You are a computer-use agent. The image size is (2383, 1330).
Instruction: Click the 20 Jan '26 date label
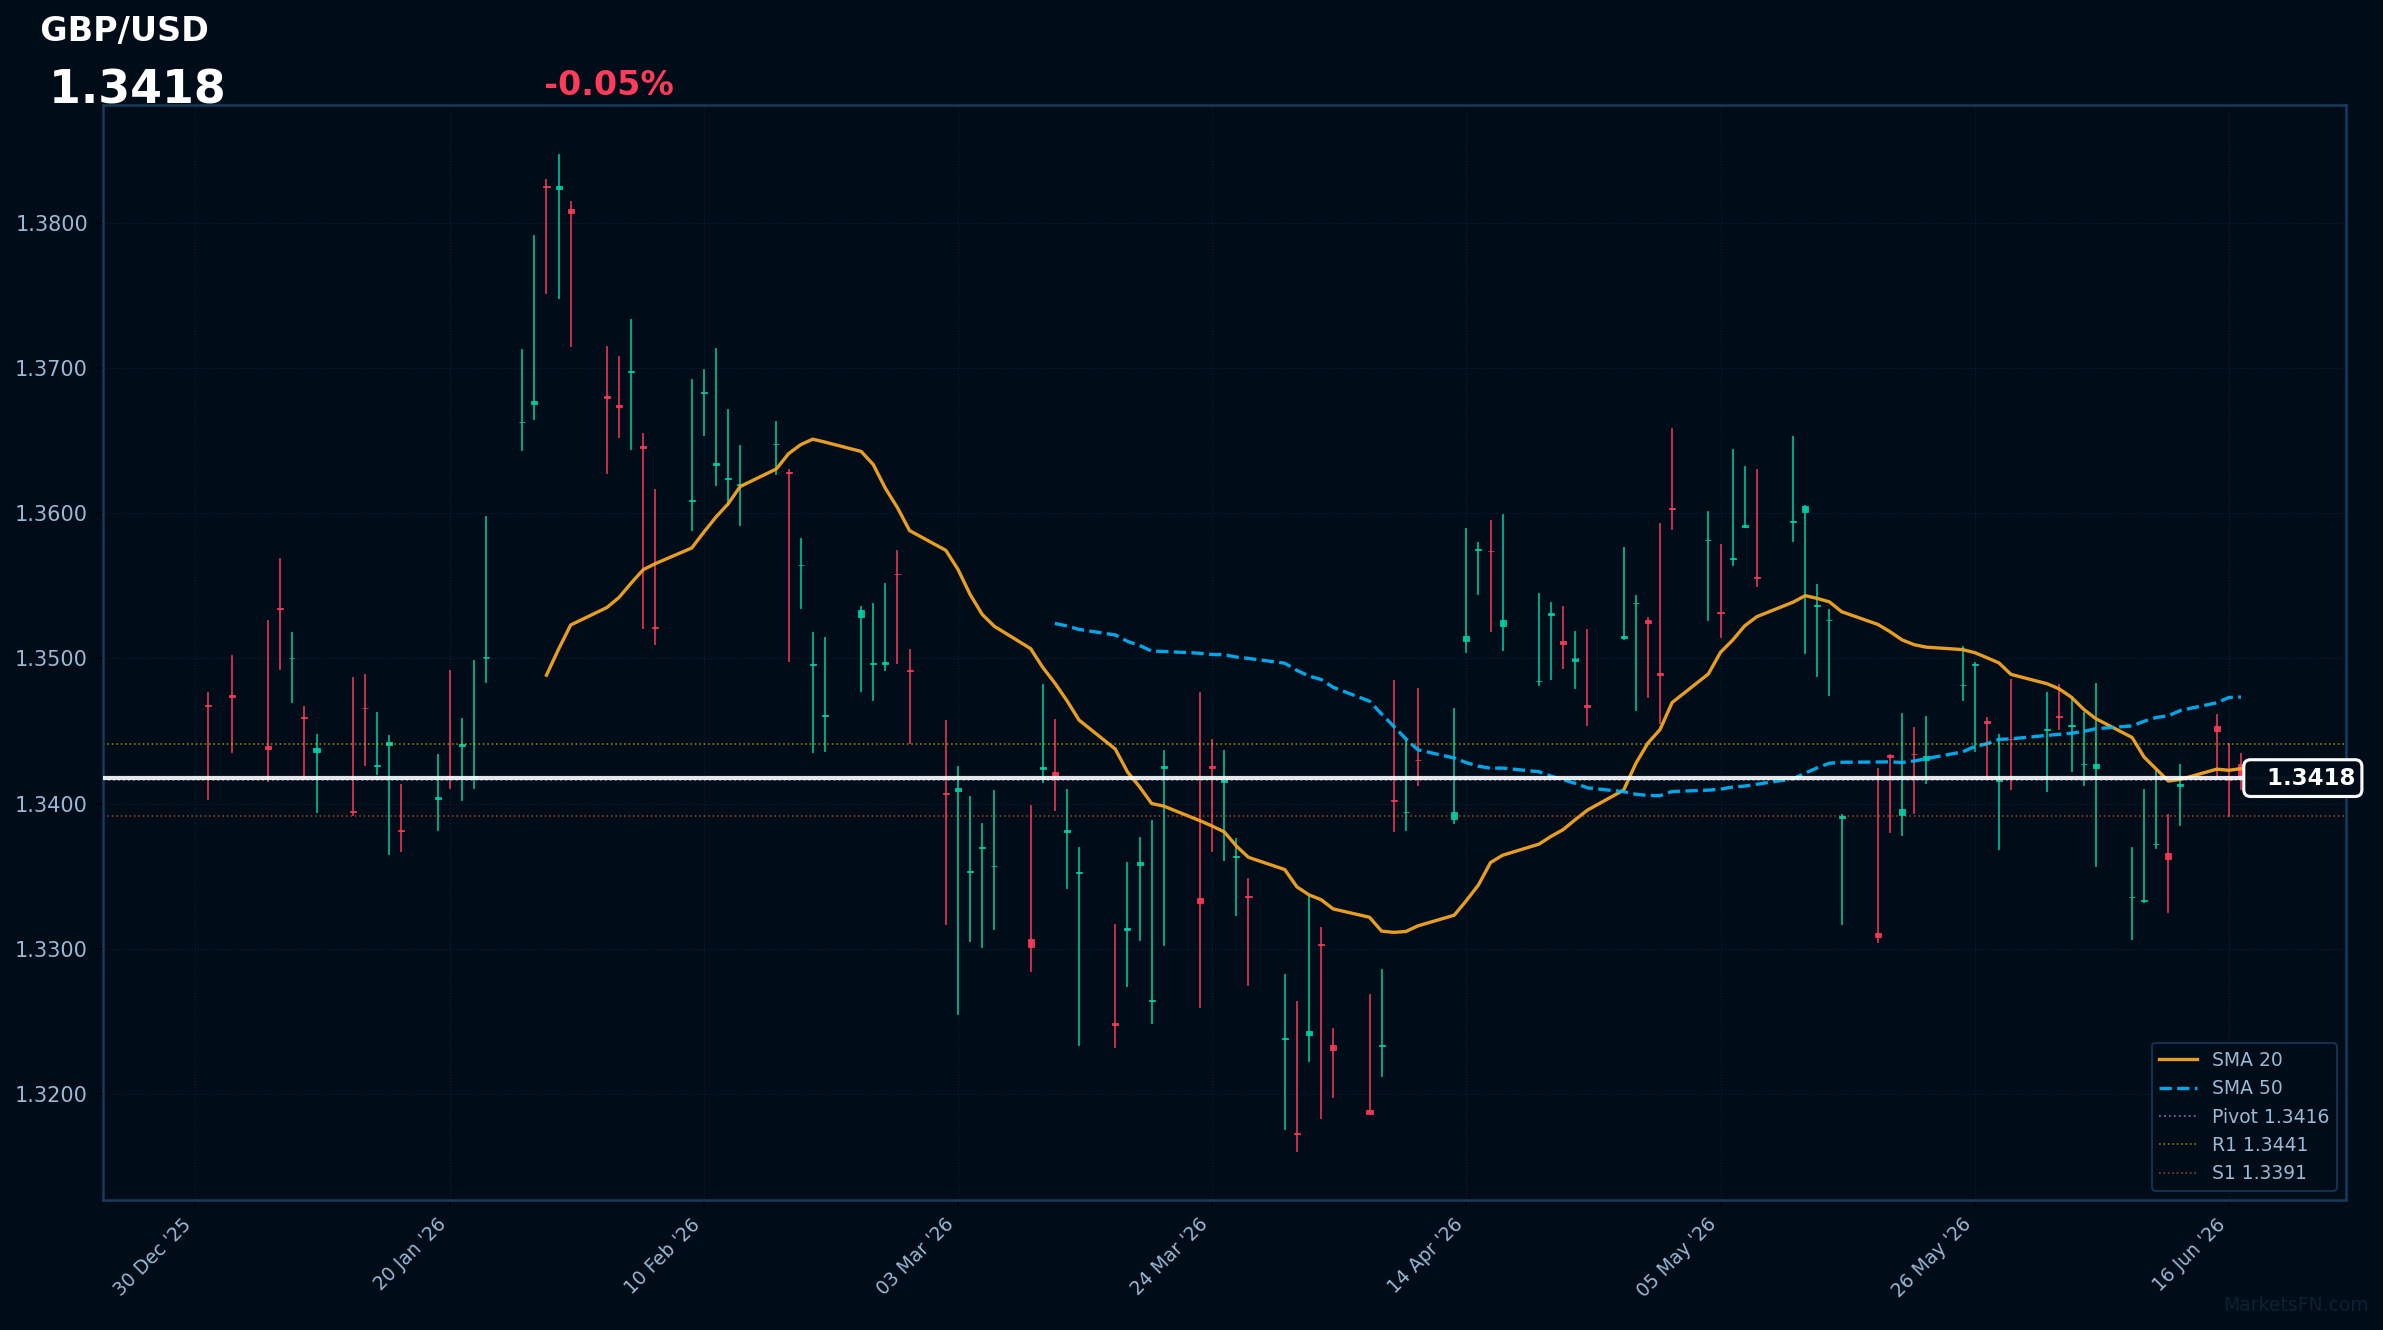pyautogui.click(x=408, y=1255)
